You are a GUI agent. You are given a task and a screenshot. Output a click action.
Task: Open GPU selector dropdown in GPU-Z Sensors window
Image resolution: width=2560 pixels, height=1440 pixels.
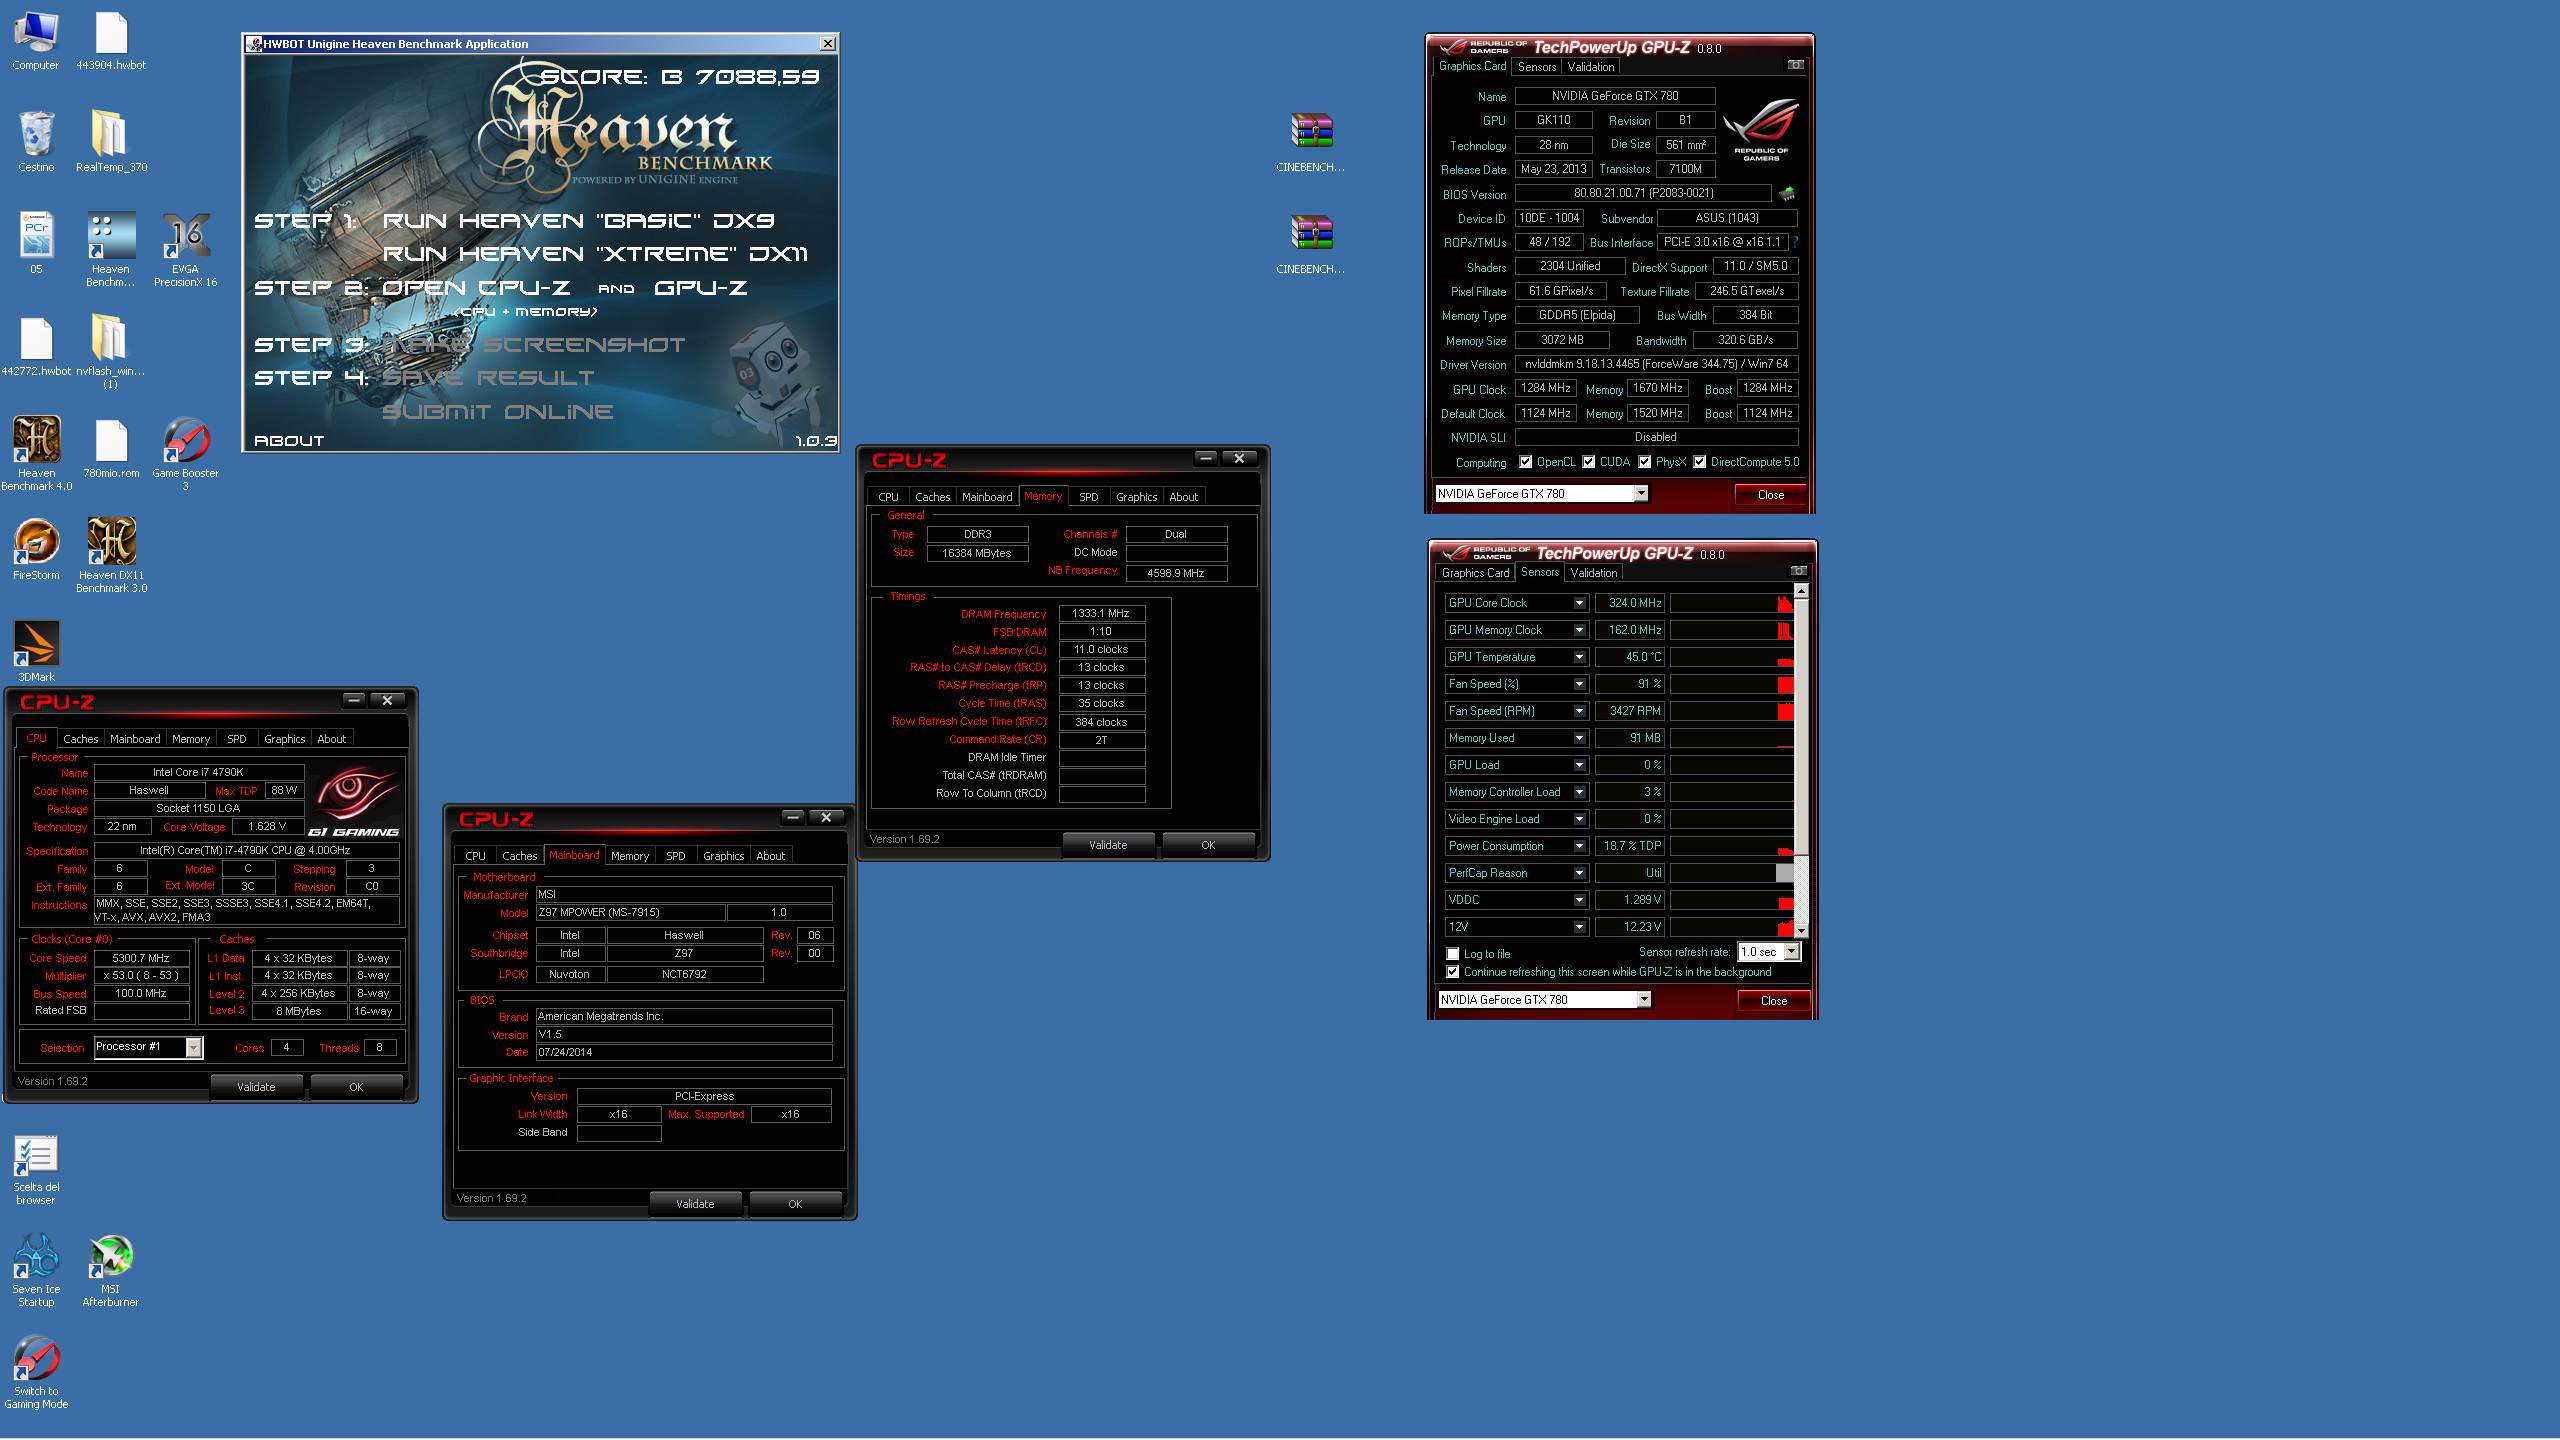tap(1643, 1000)
